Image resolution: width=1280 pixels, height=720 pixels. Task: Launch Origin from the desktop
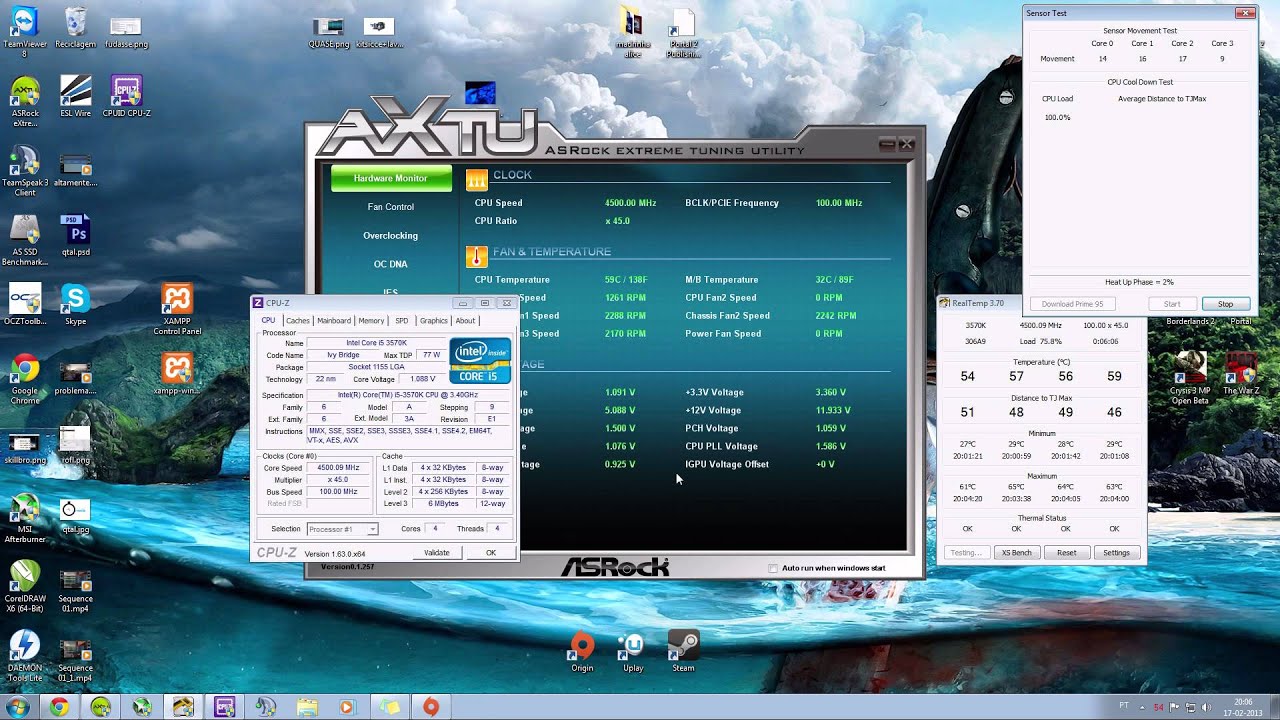tap(582, 653)
